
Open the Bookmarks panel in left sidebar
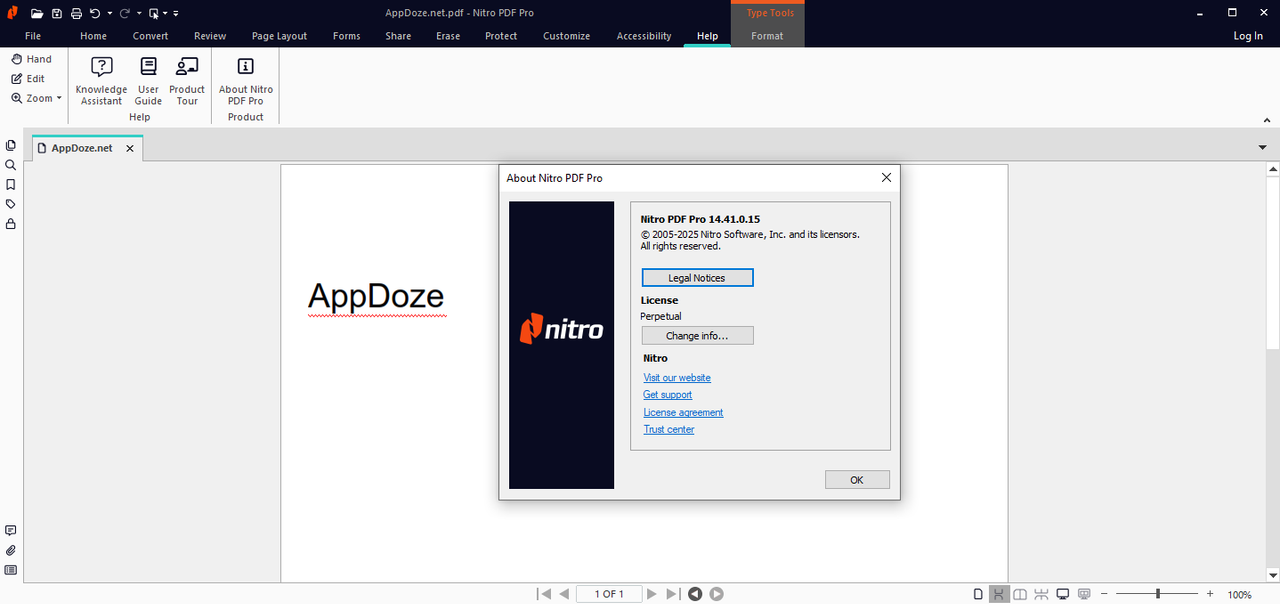tap(11, 185)
